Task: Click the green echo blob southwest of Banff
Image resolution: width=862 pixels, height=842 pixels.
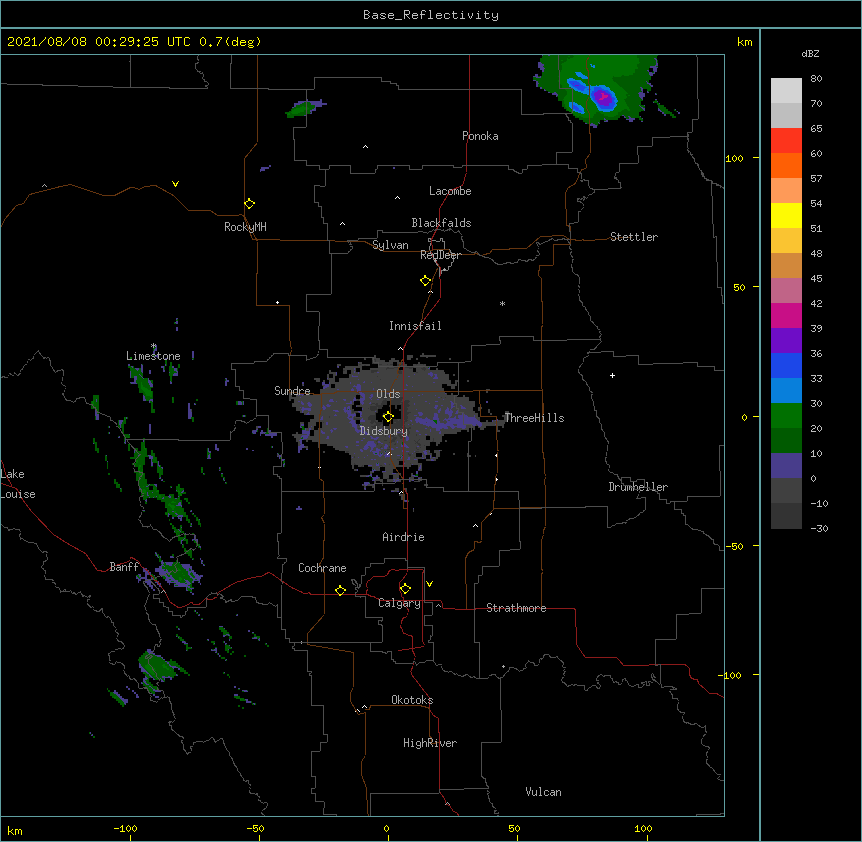Action: pos(159,667)
